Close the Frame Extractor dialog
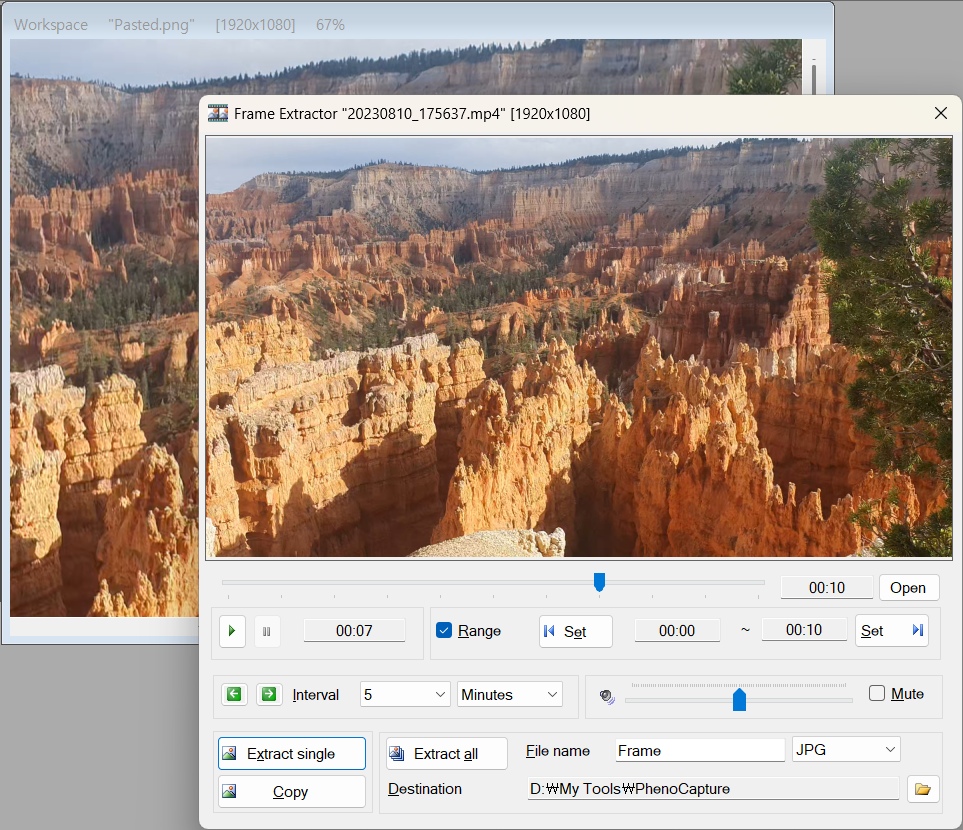Viewport: 963px width, 830px height. tap(940, 113)
